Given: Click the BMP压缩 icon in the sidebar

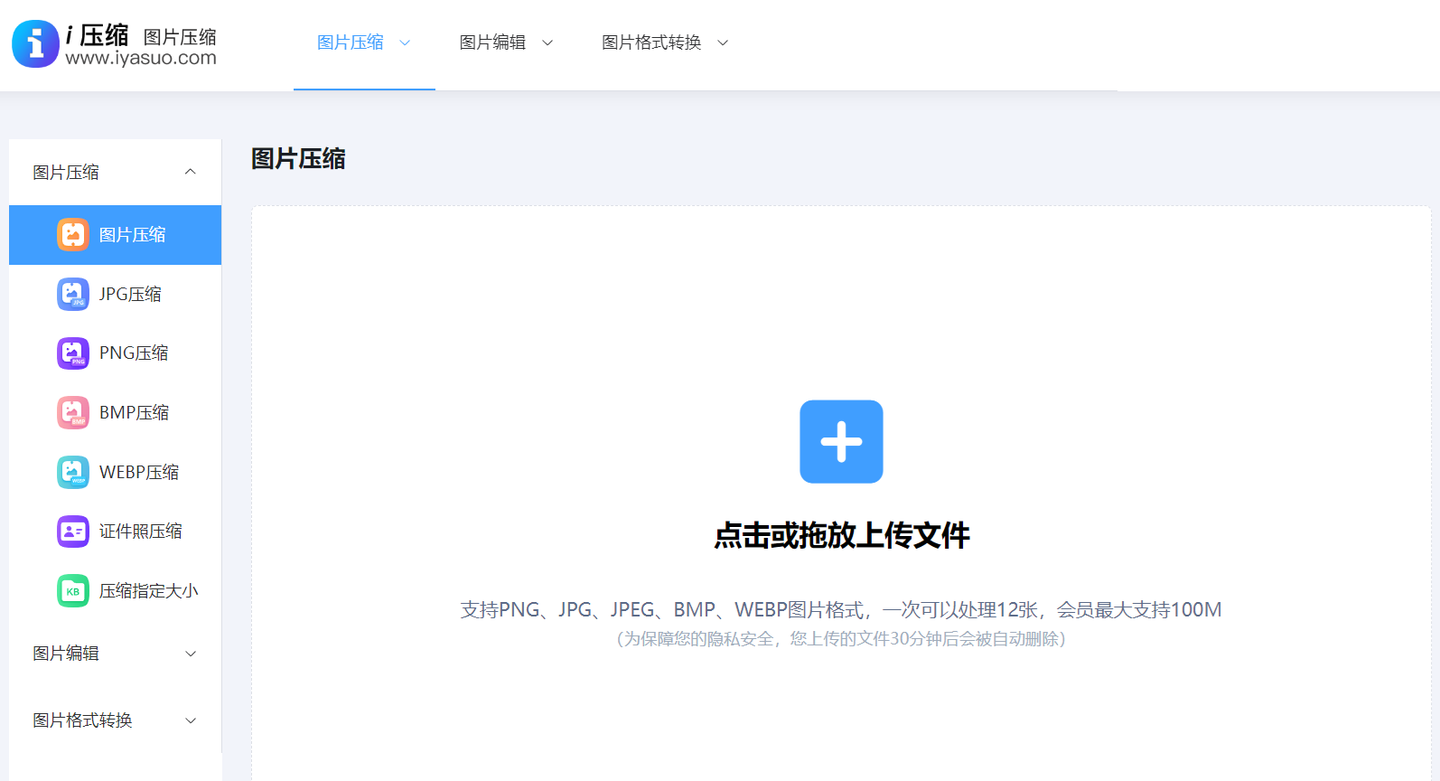Looking at the screenshot, I should pyautogui.click(x=73, y=412).
